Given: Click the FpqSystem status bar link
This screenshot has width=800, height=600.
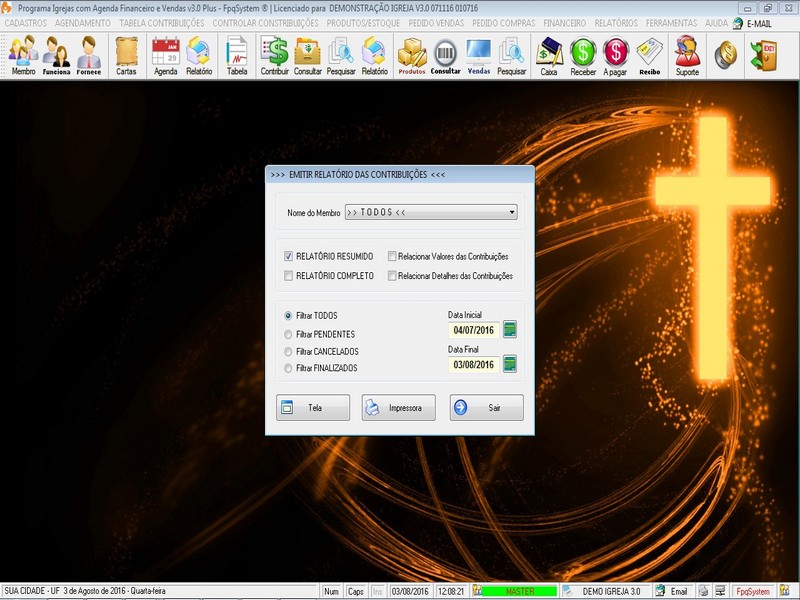Looking at the screenshot, I should [753, 591].
